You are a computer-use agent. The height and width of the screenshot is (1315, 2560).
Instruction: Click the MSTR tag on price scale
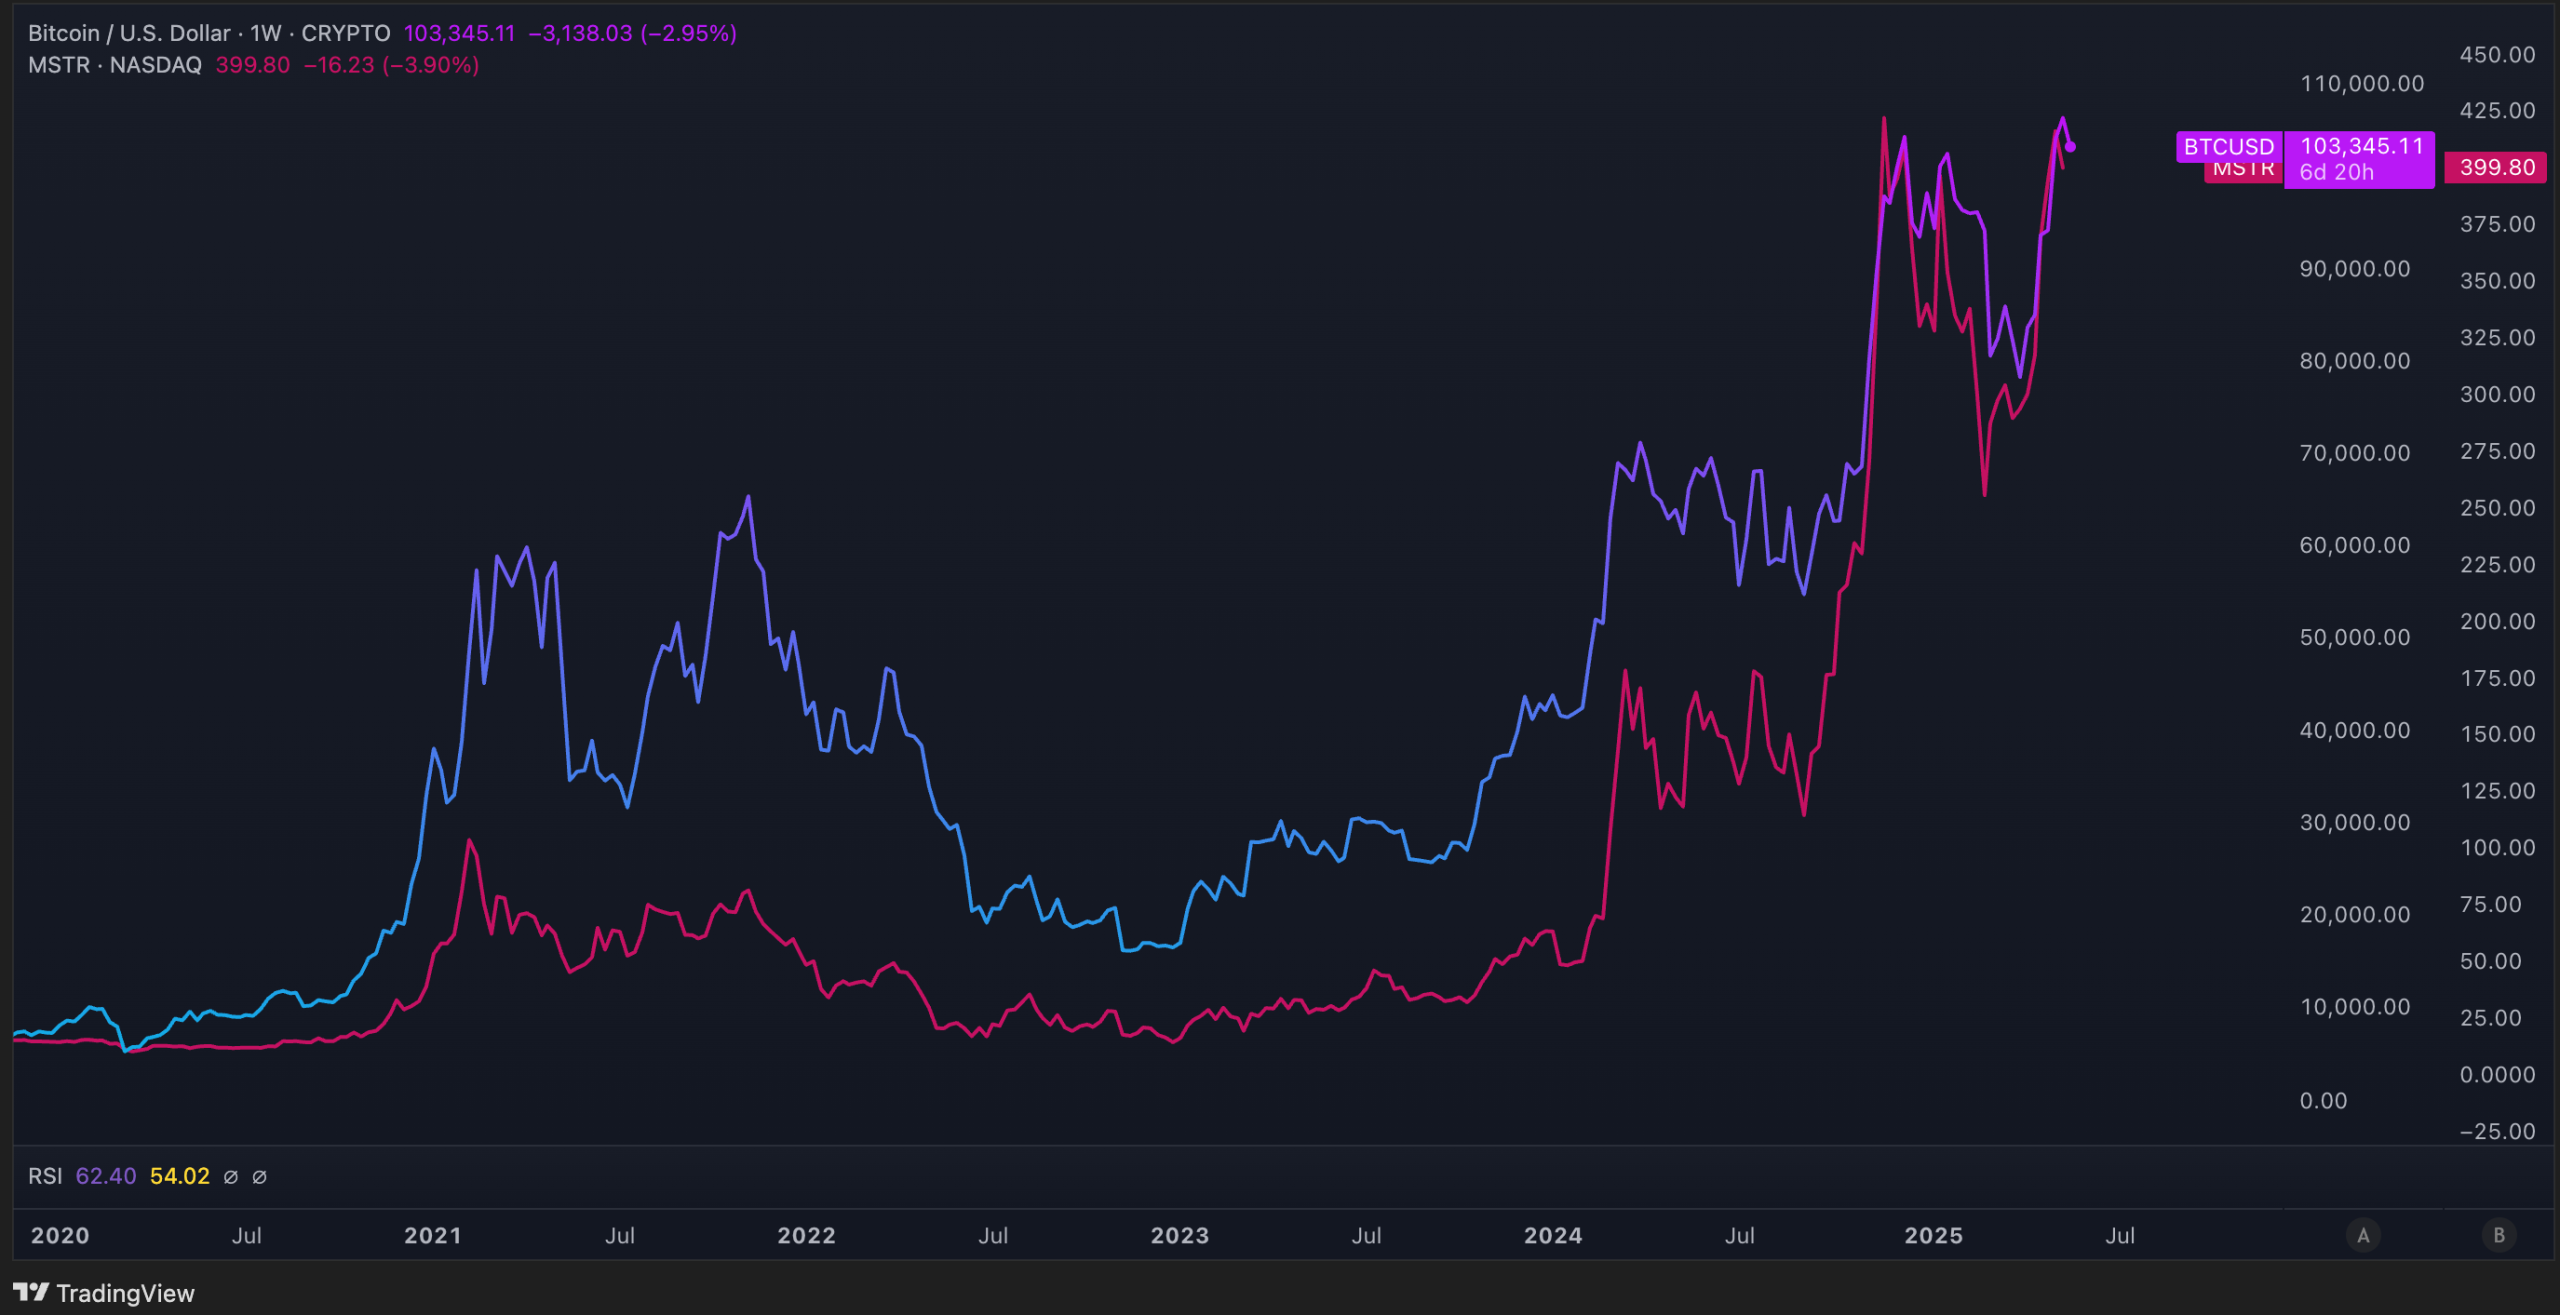[2243, 170]
